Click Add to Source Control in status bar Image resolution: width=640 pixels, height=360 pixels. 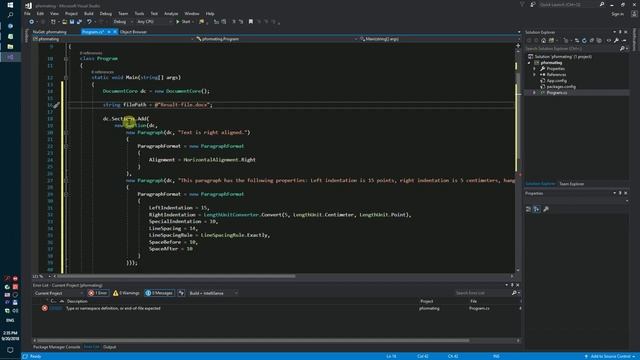point(610,356)
